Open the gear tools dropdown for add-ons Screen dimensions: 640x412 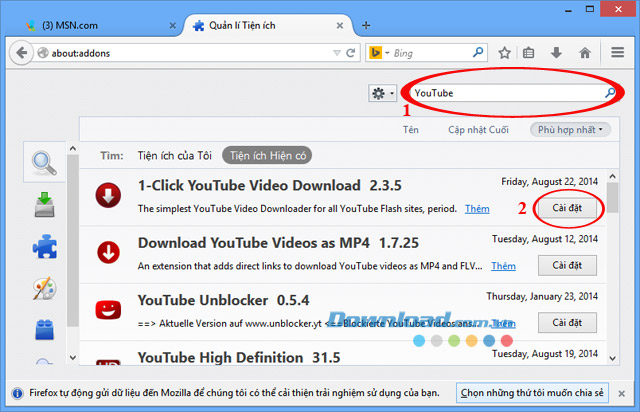pos(382,94)
